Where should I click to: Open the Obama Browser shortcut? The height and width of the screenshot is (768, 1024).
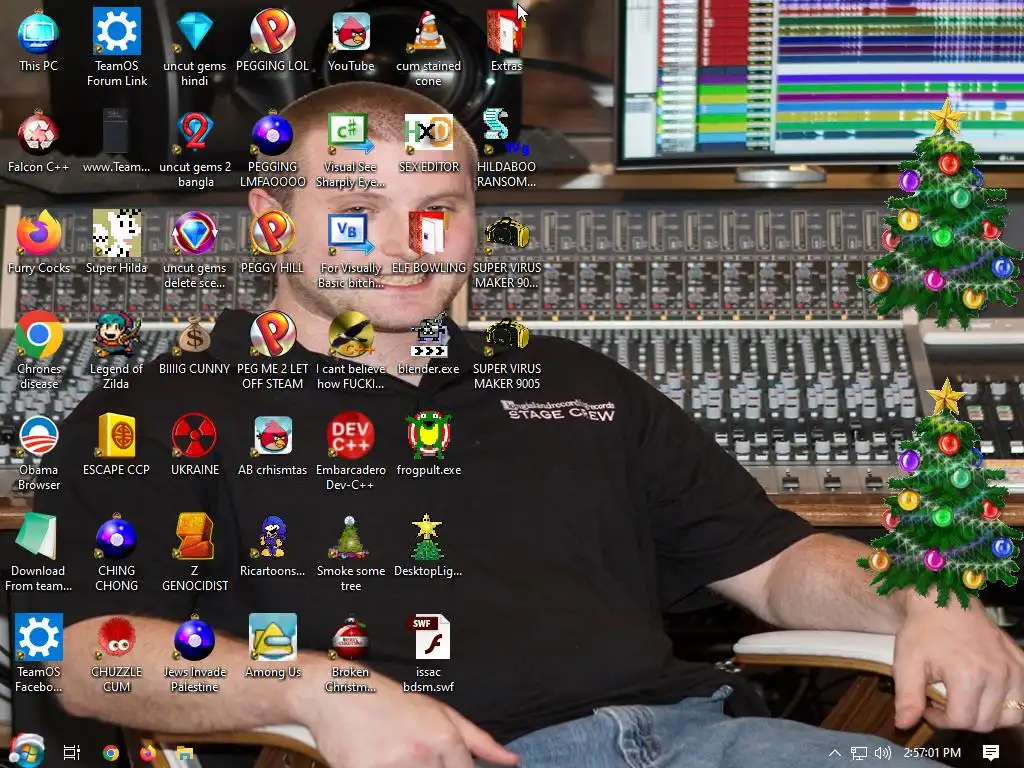(39, 436)
